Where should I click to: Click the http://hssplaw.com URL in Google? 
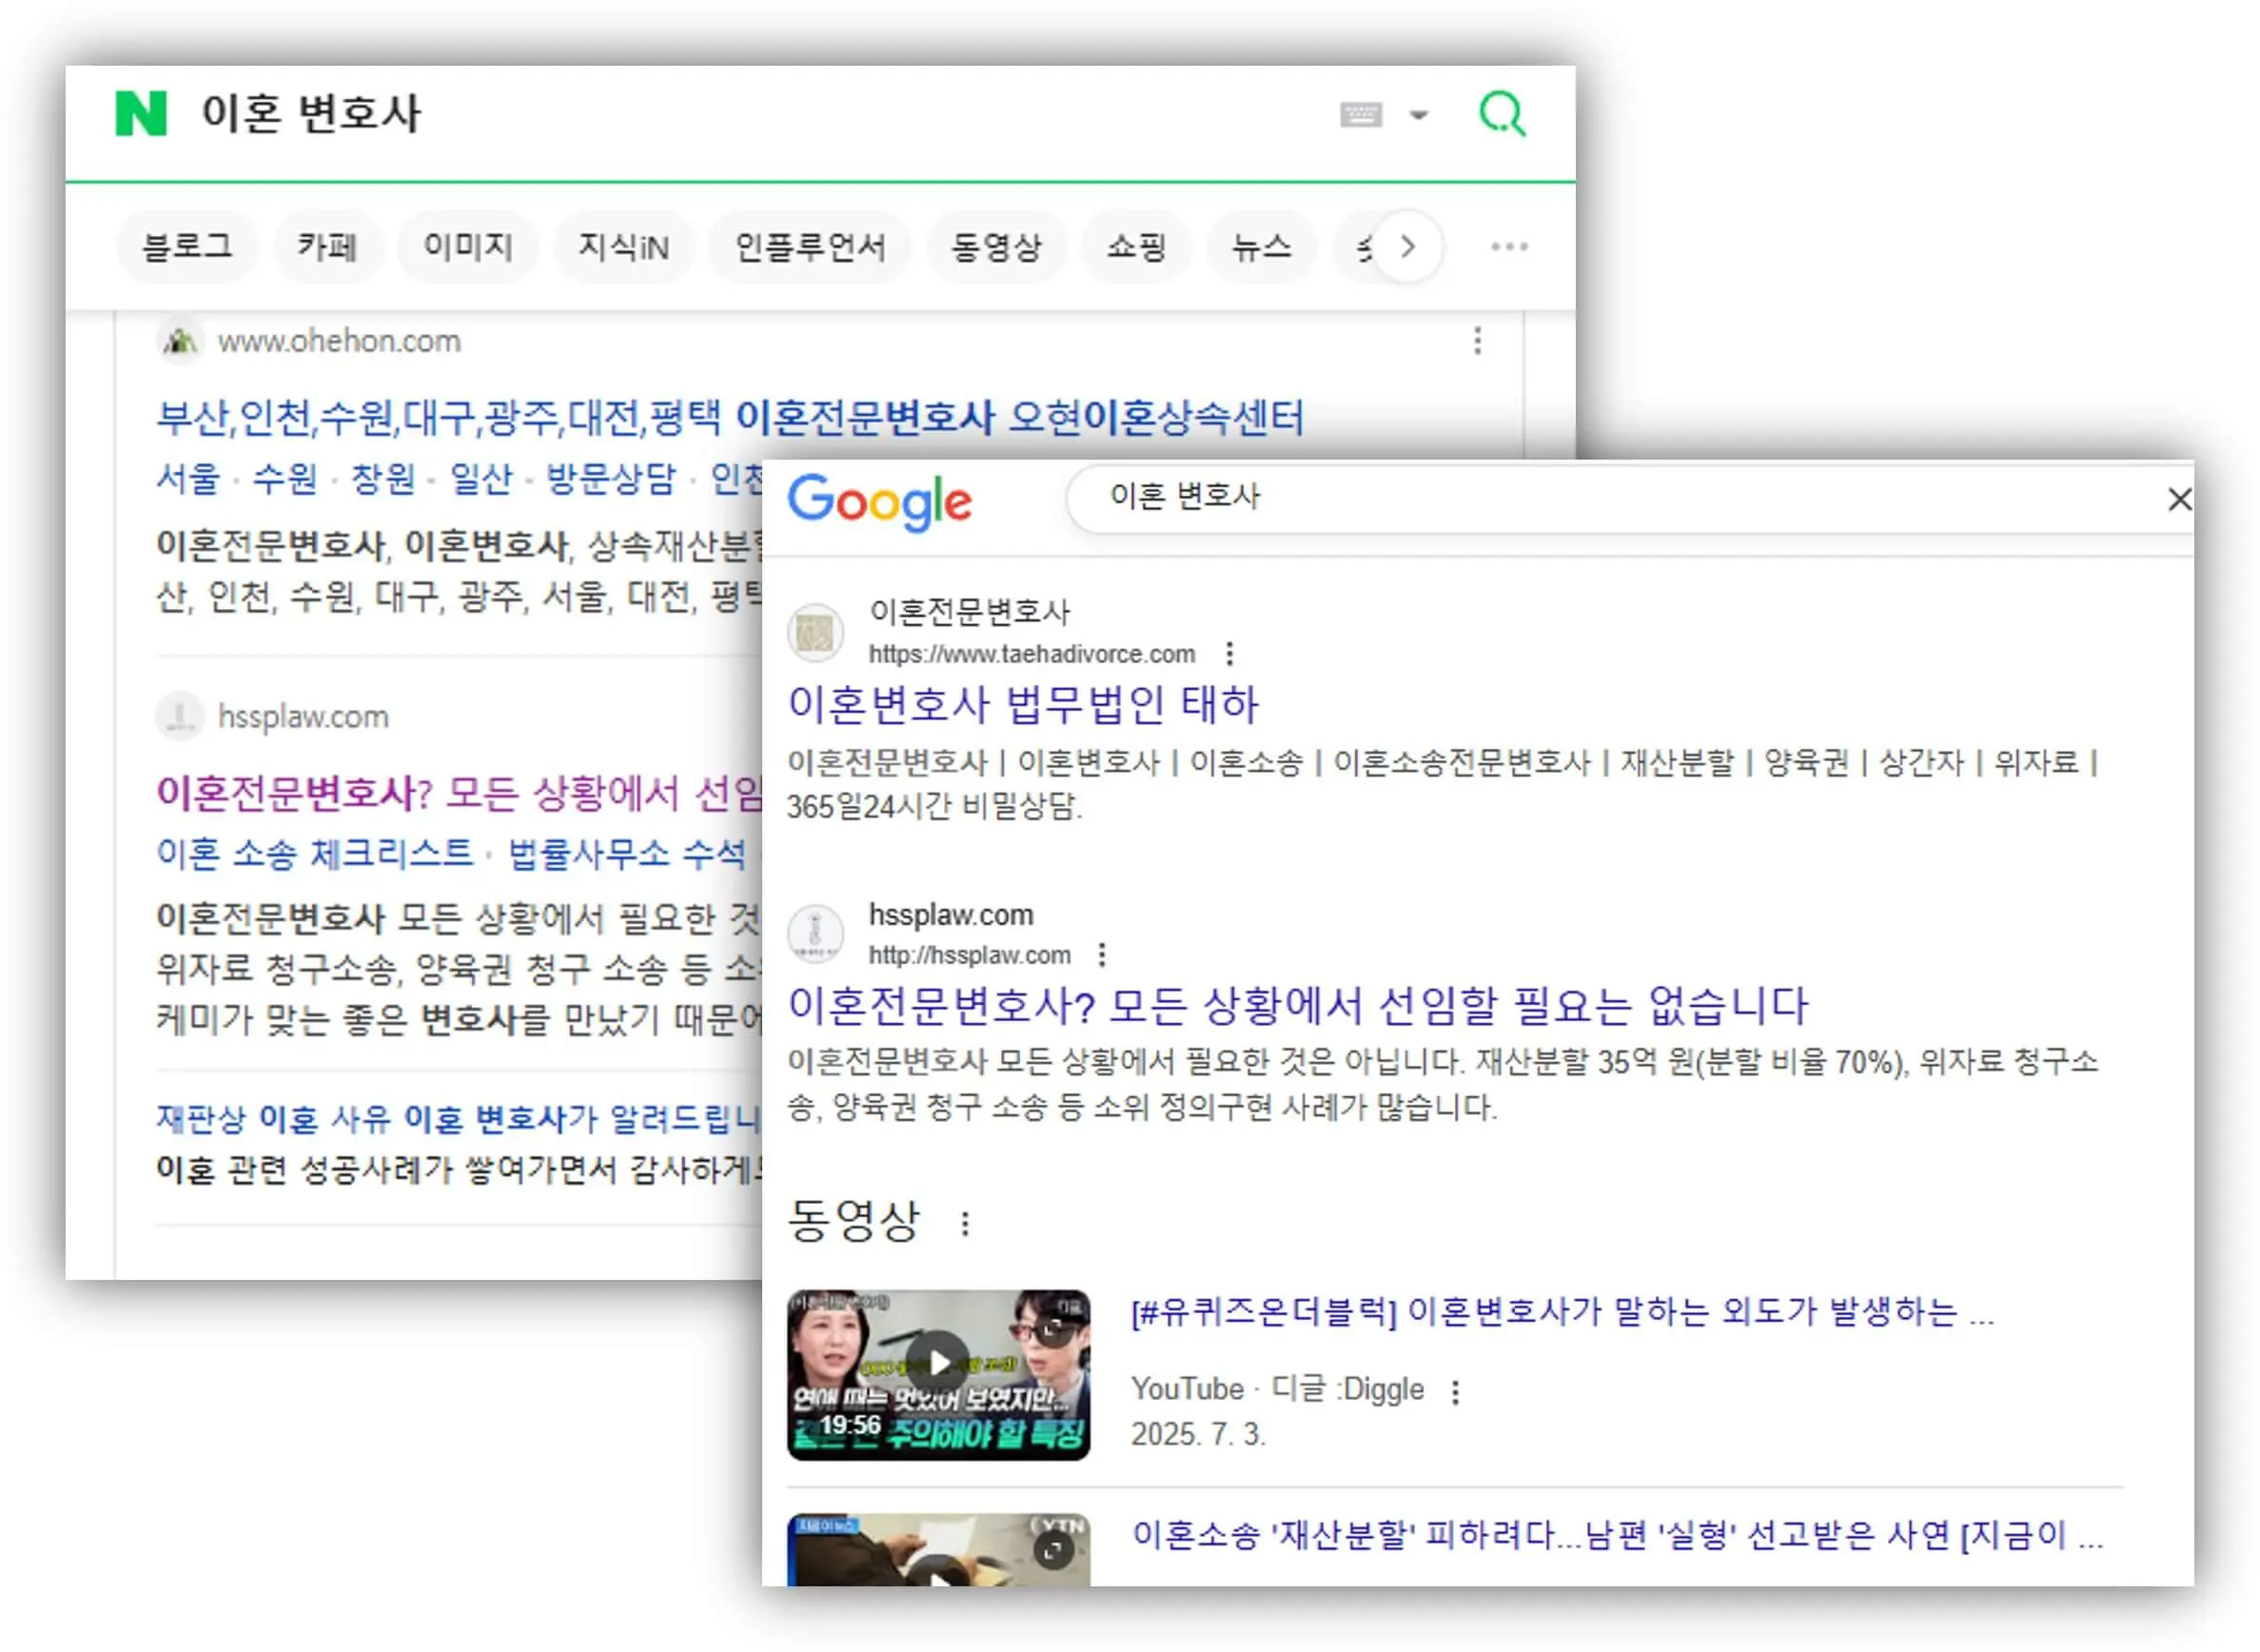click(969, 955)
